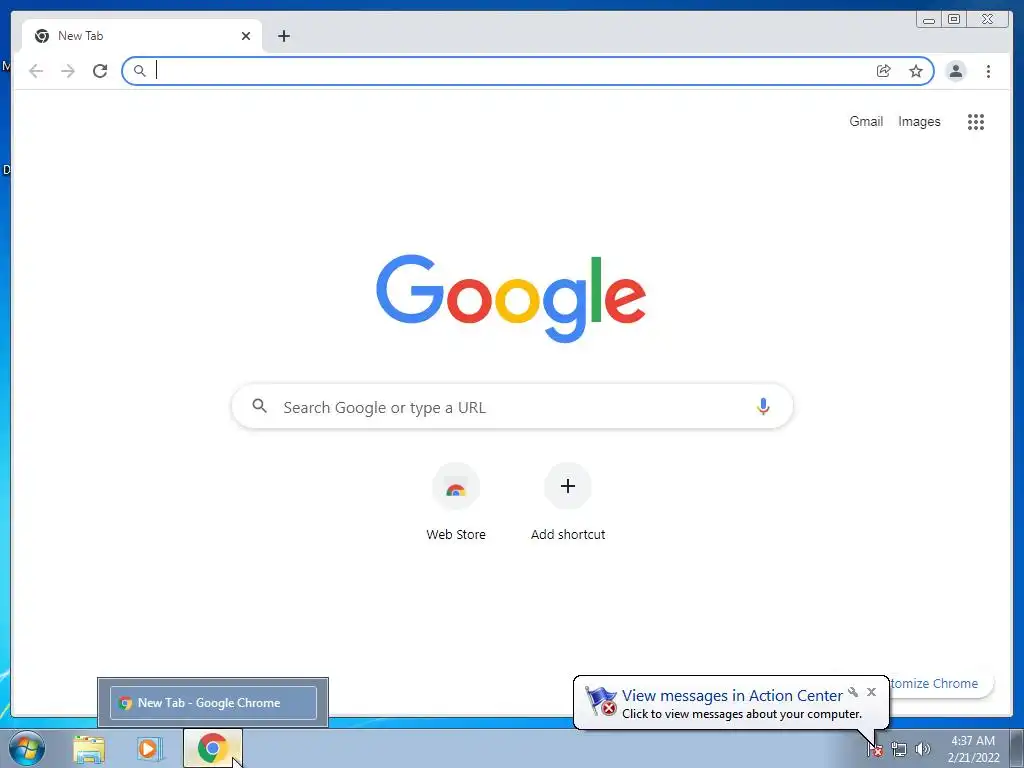Click the Google logo
The image size is (1024, 768).
511,298
